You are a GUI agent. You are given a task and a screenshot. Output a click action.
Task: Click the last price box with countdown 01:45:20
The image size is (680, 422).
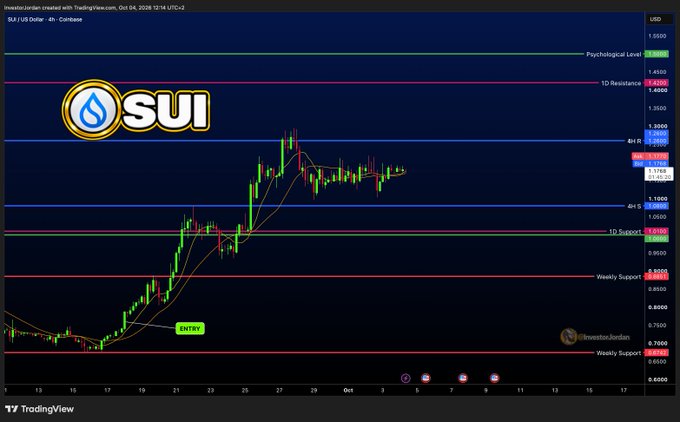click(659, 174)
